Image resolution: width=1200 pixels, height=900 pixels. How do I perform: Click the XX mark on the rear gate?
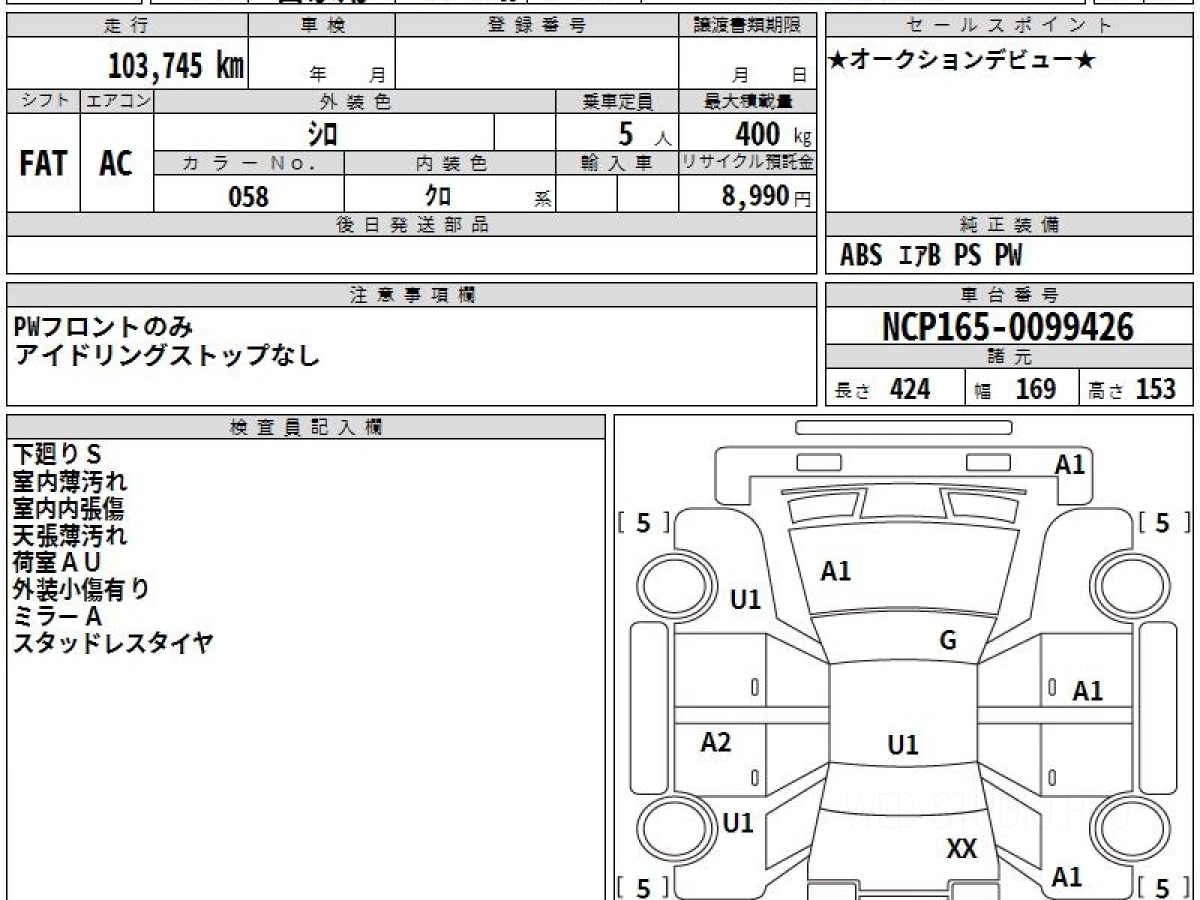pyautogui.click(x=961, y=850)
